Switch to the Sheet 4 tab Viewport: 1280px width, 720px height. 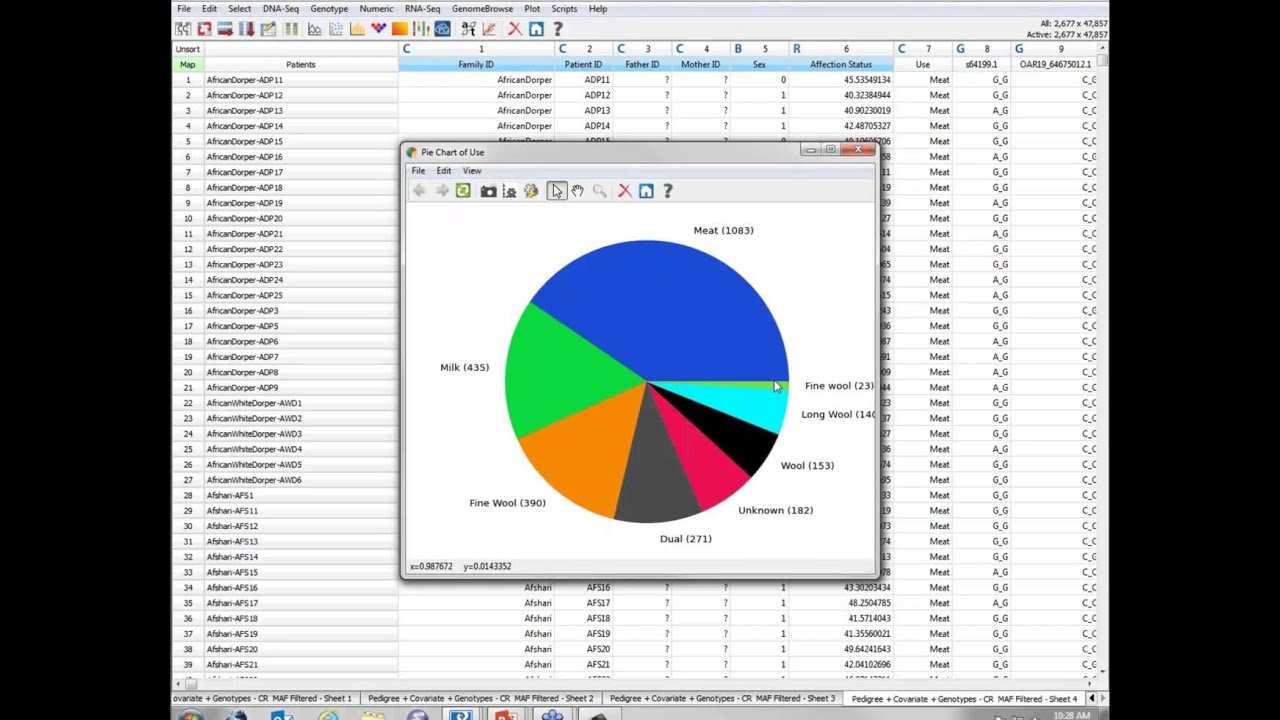coord(964,698)
